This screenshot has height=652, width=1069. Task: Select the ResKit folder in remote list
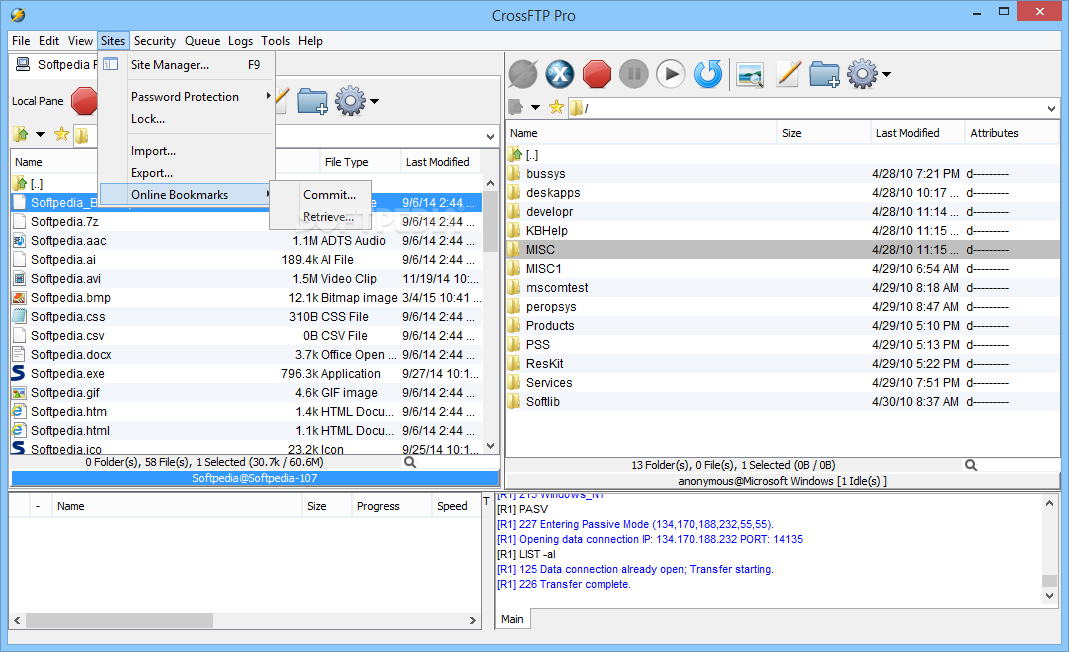[x=783, y=364]
